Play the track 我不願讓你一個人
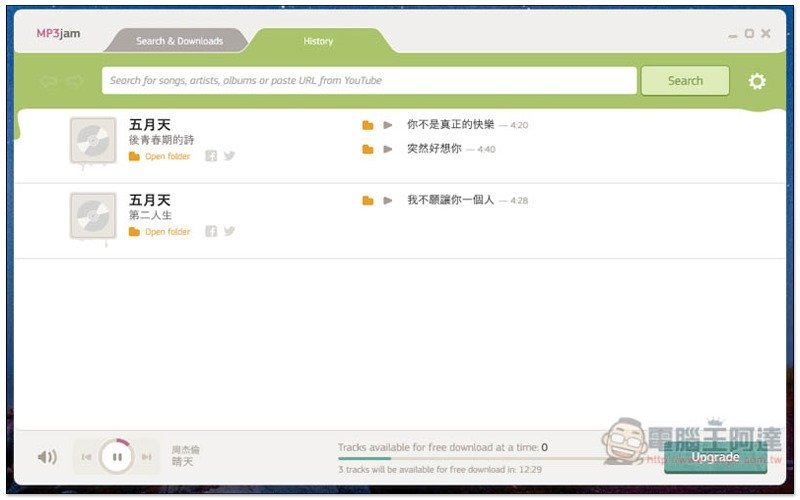 (x=388, y=201)
